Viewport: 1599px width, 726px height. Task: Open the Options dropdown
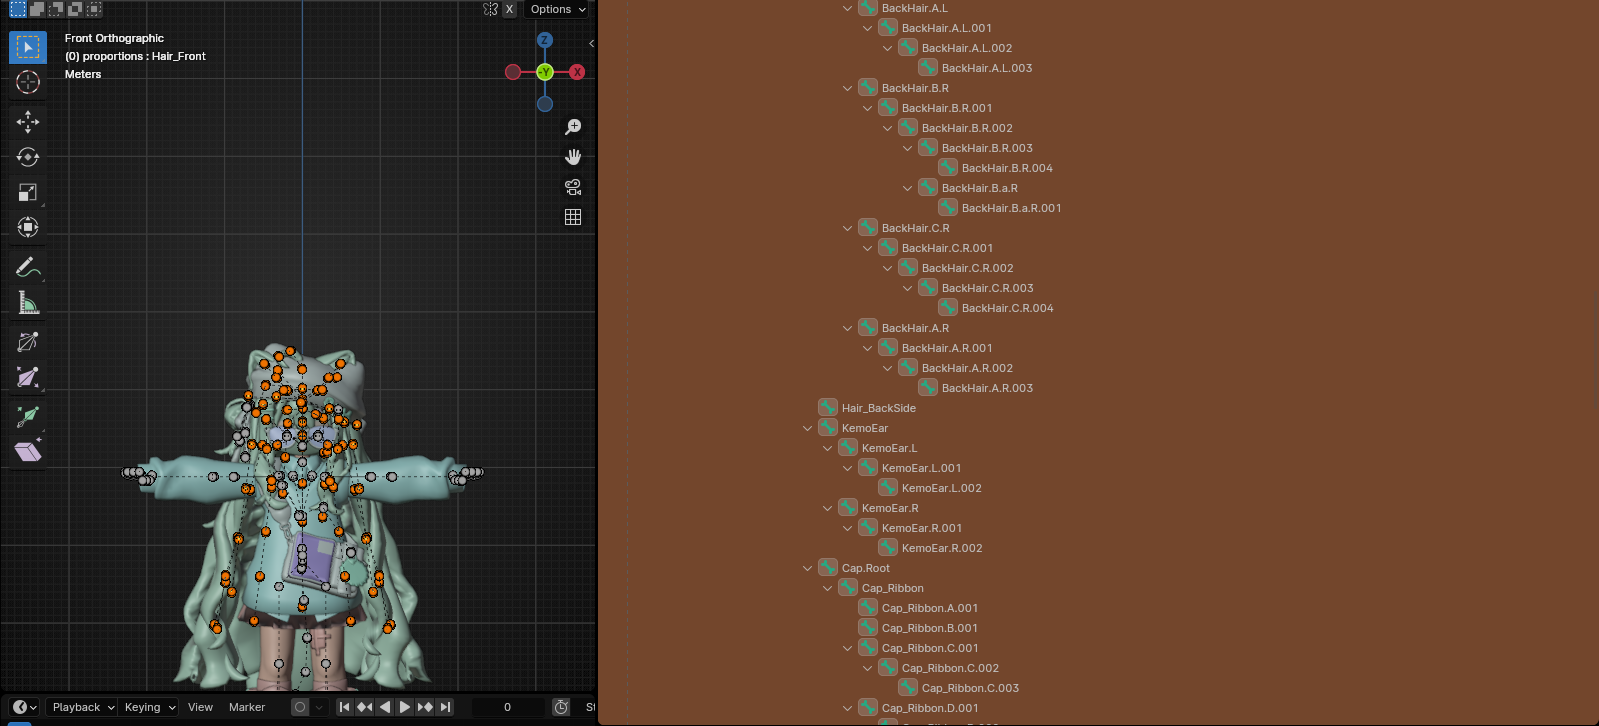558,9
